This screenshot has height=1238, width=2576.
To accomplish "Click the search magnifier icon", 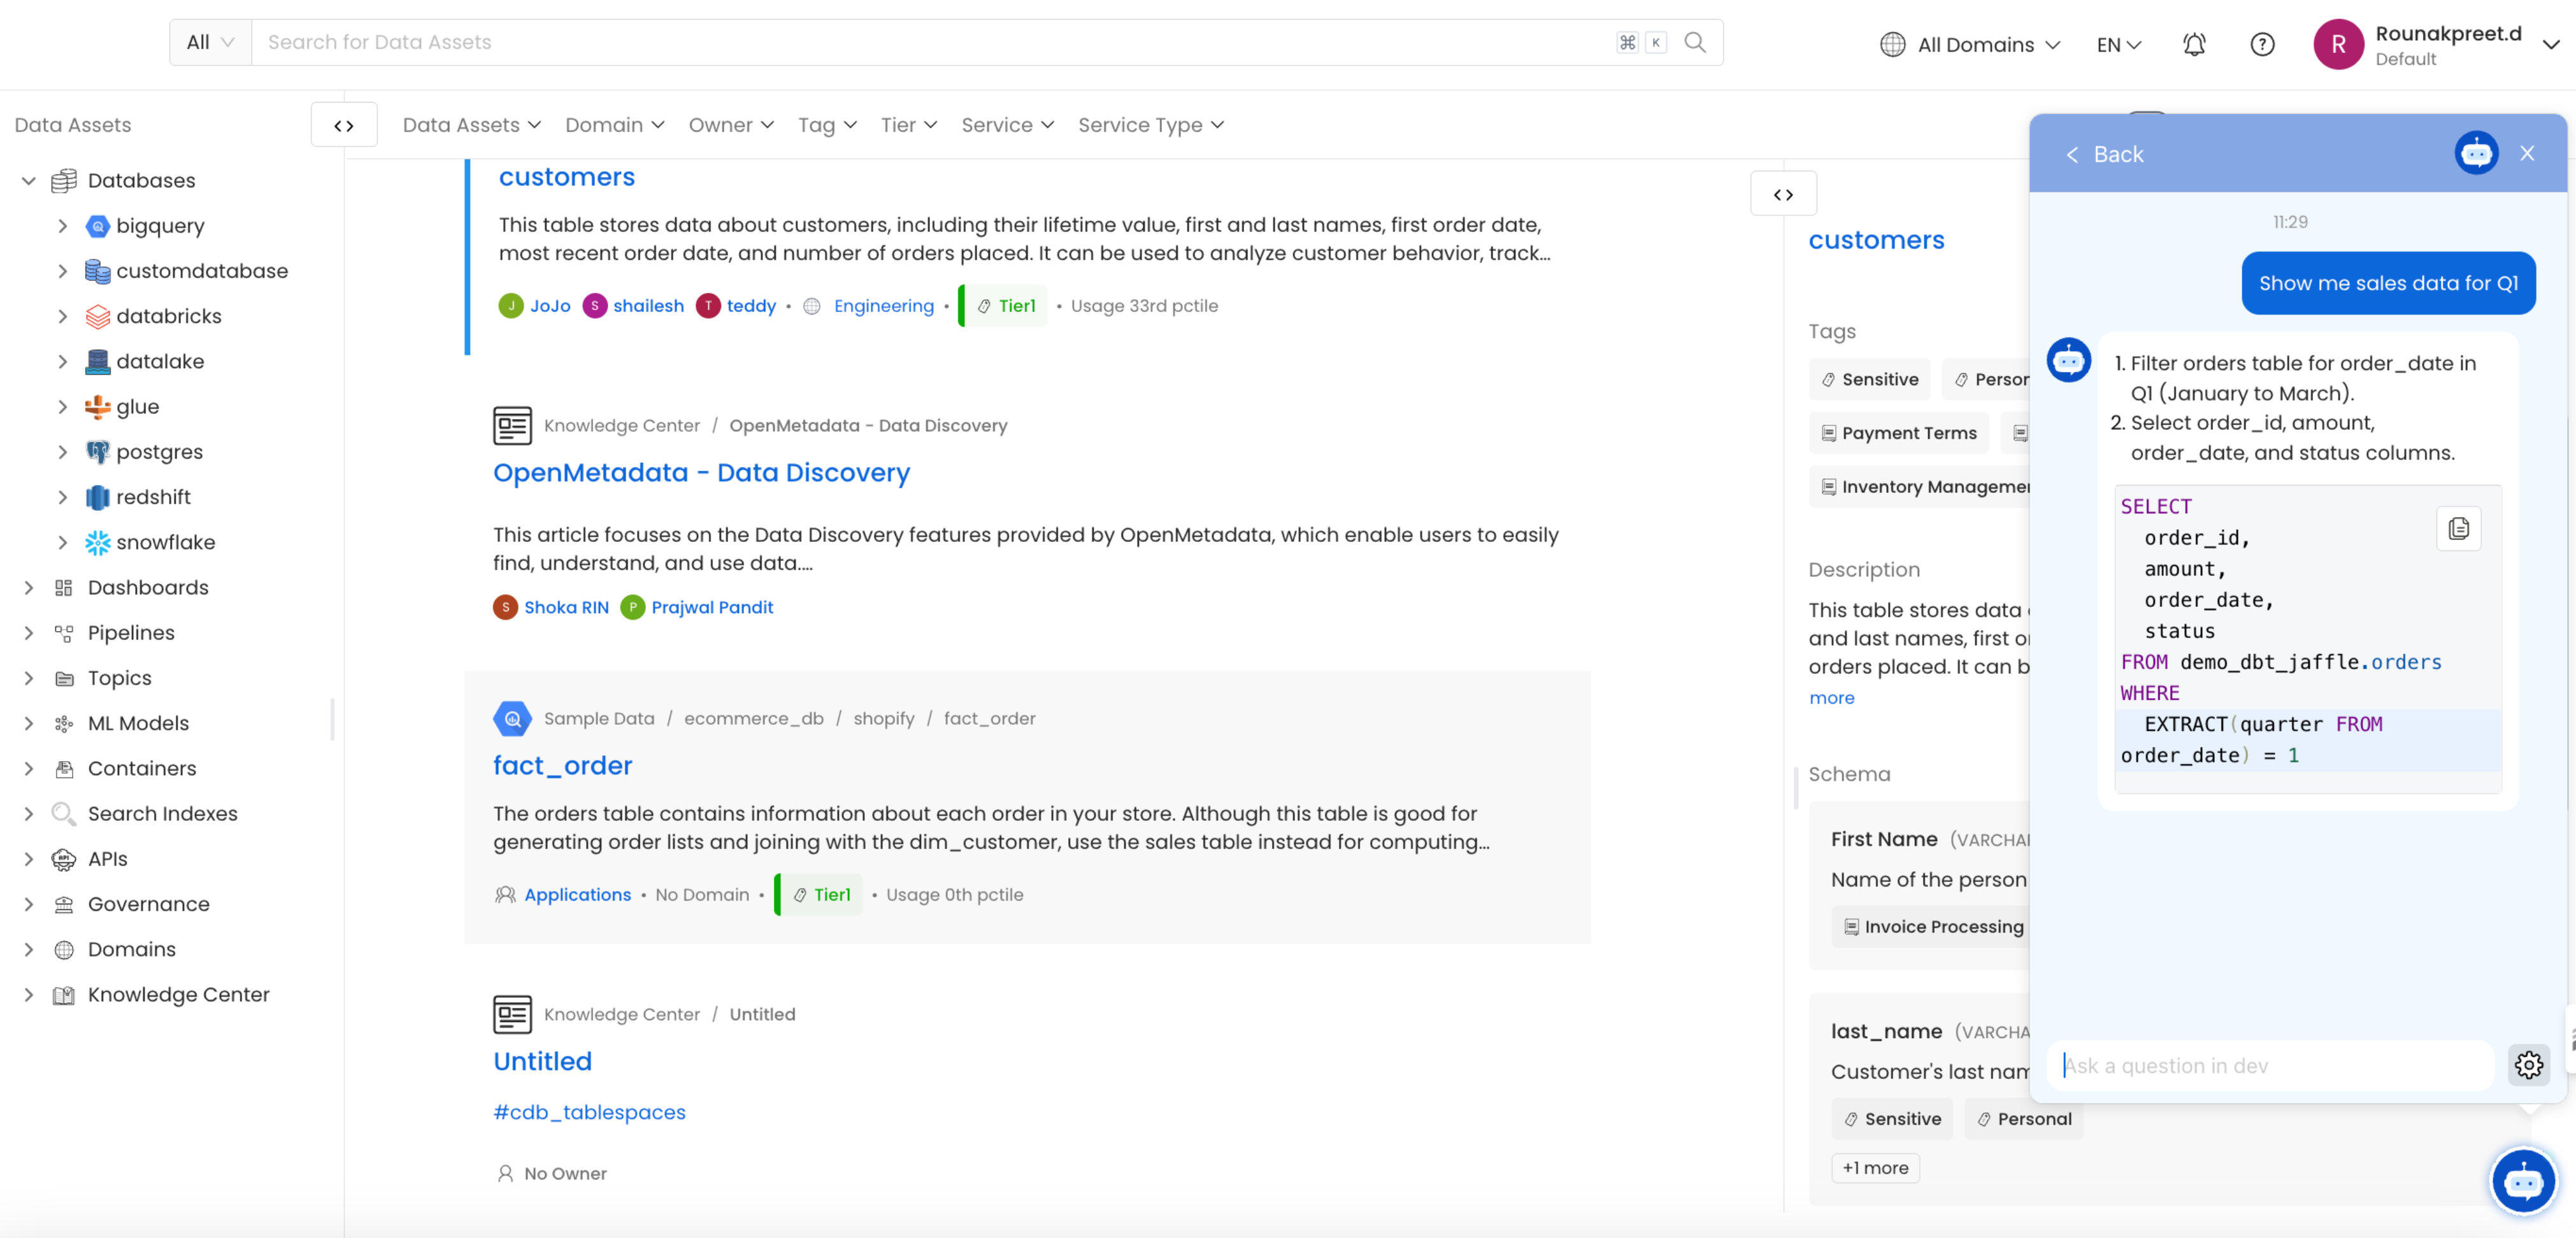I will coord(1695,42).
